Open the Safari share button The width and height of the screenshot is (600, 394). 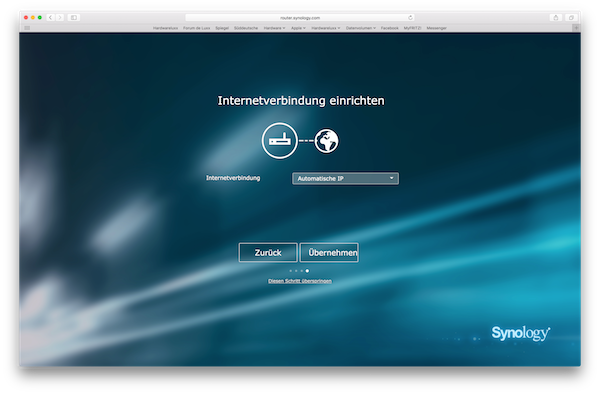click(x=556, y=18)
